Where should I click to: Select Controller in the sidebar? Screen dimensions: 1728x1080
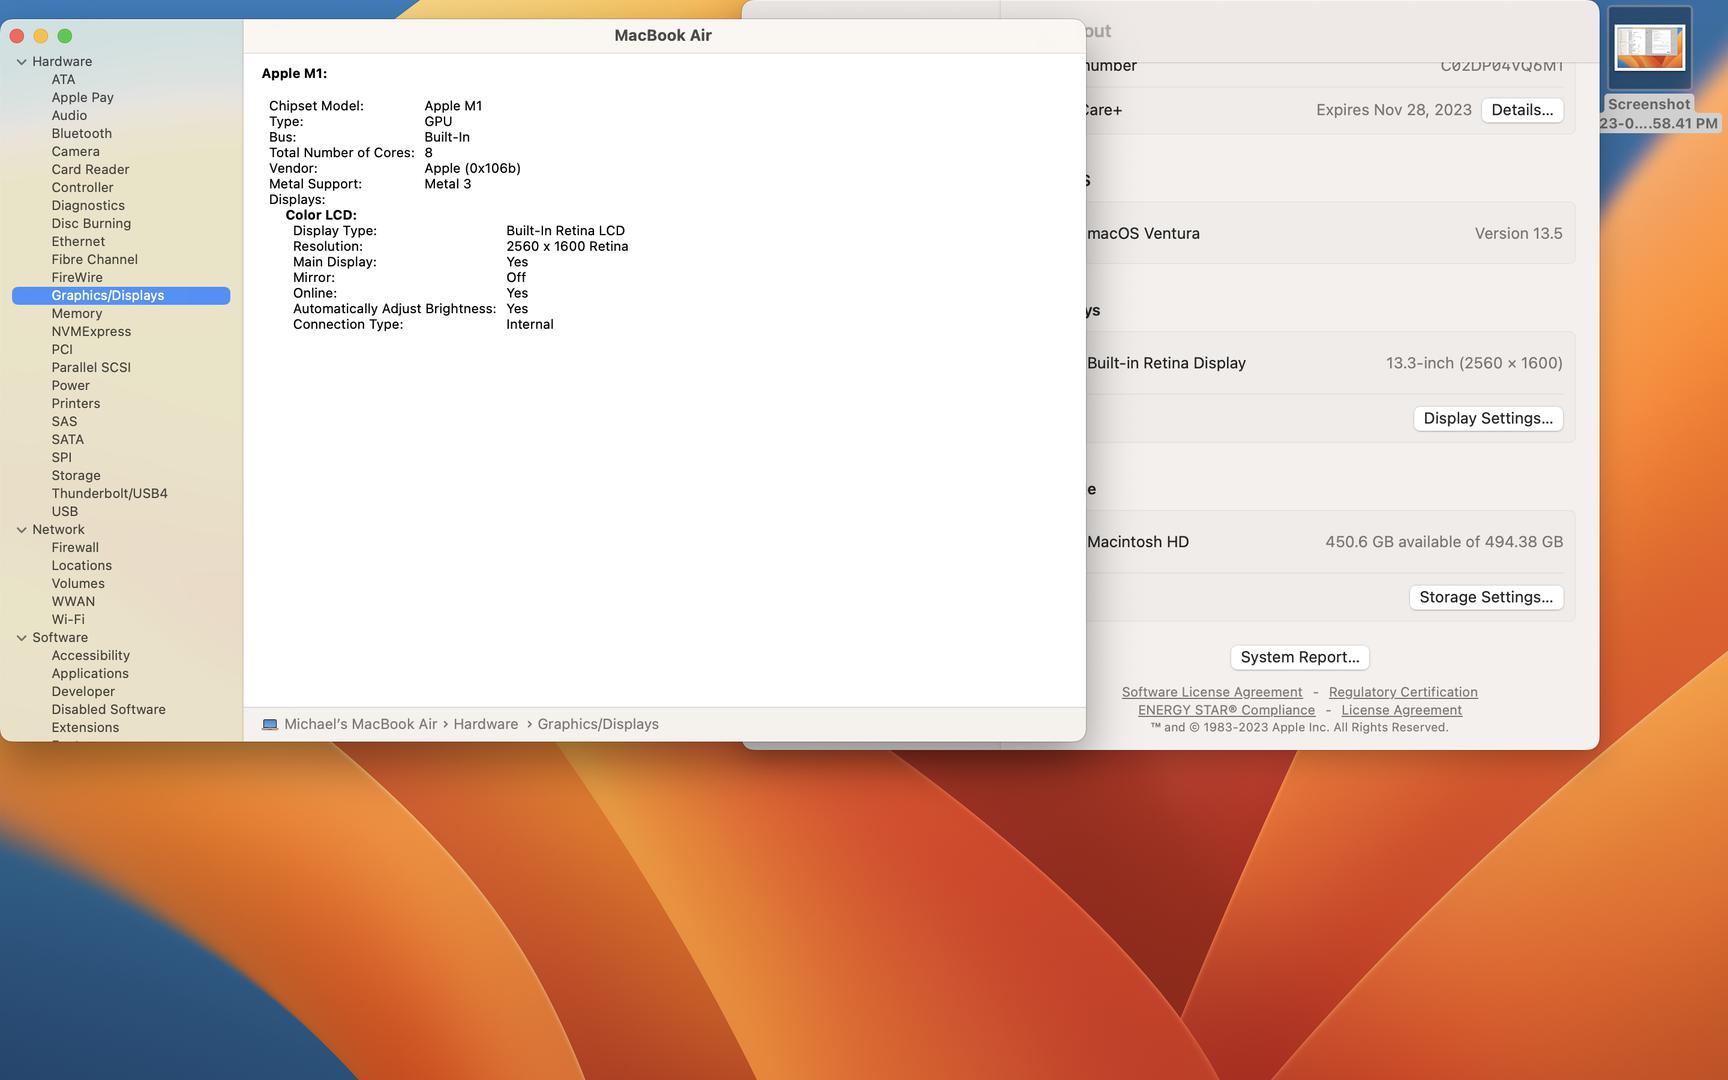click(82, 188)
